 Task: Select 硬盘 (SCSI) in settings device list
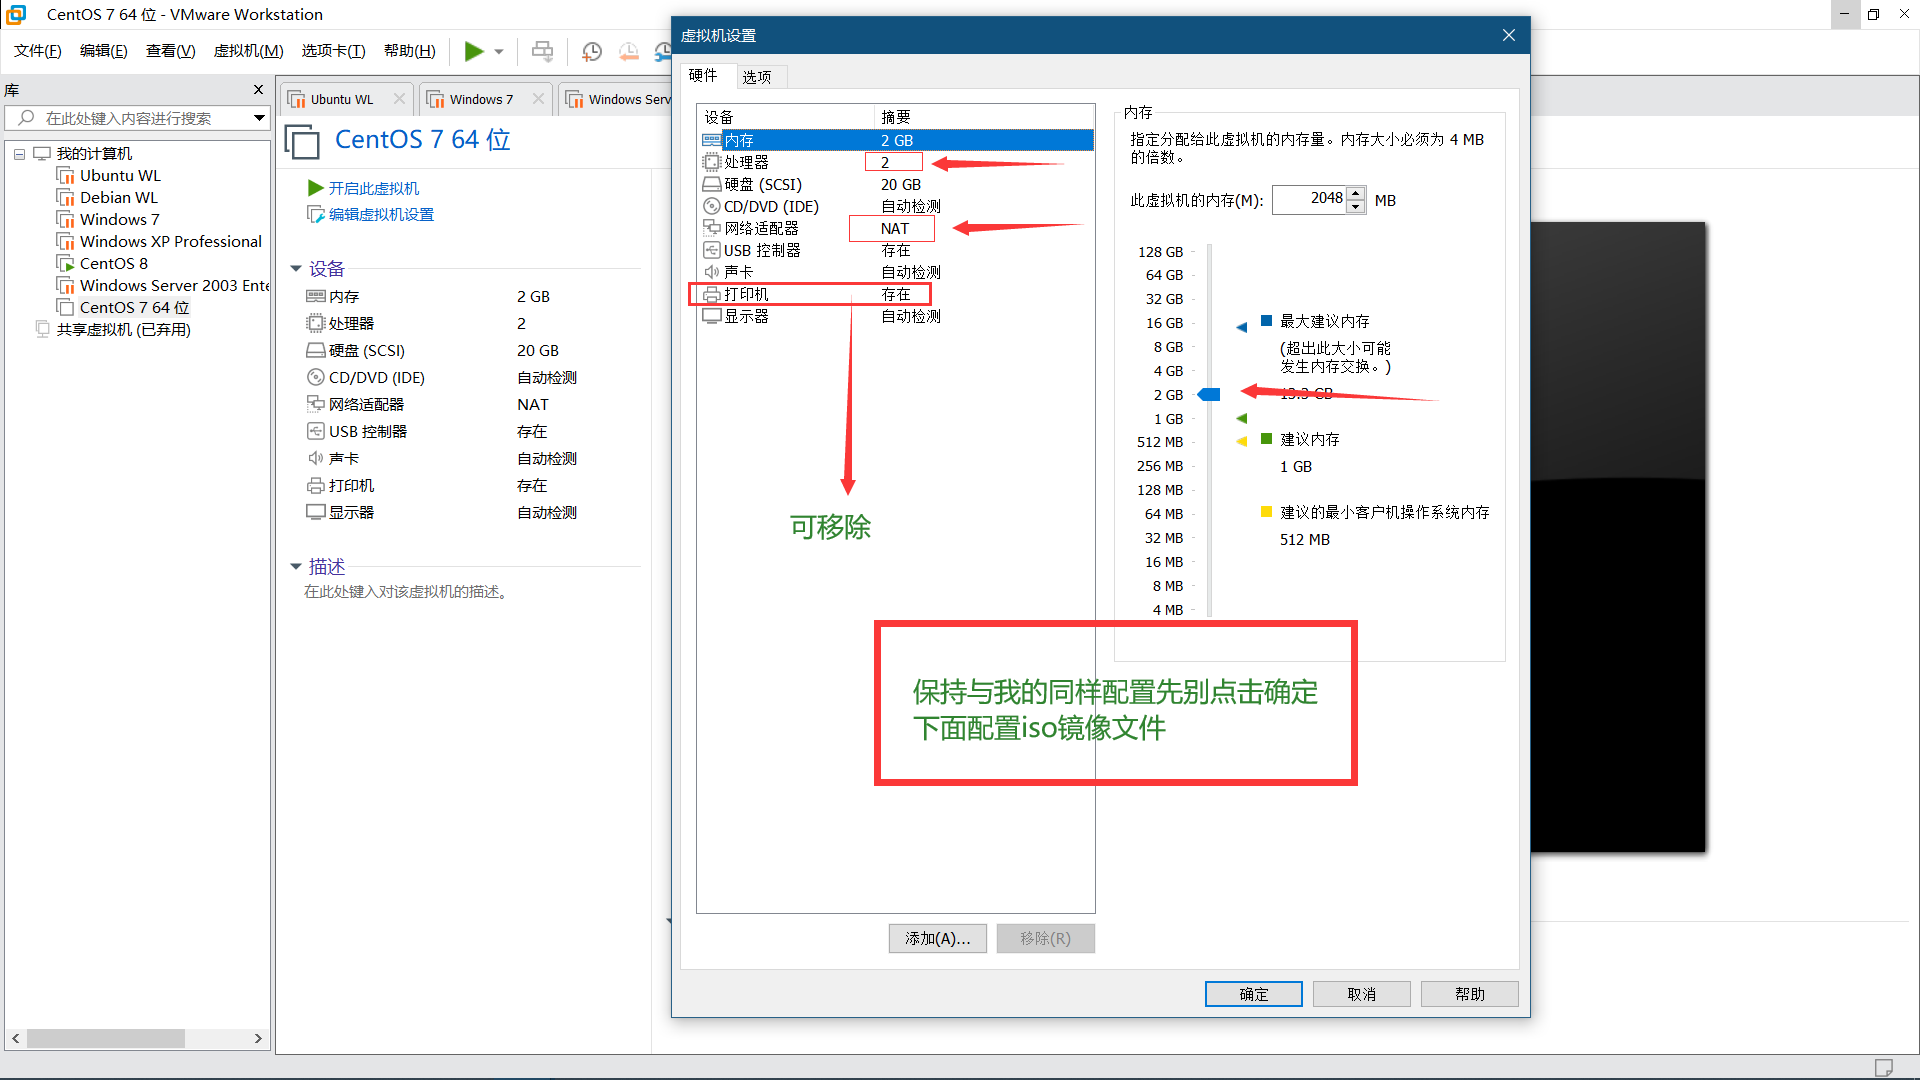[x=896, y=184]
